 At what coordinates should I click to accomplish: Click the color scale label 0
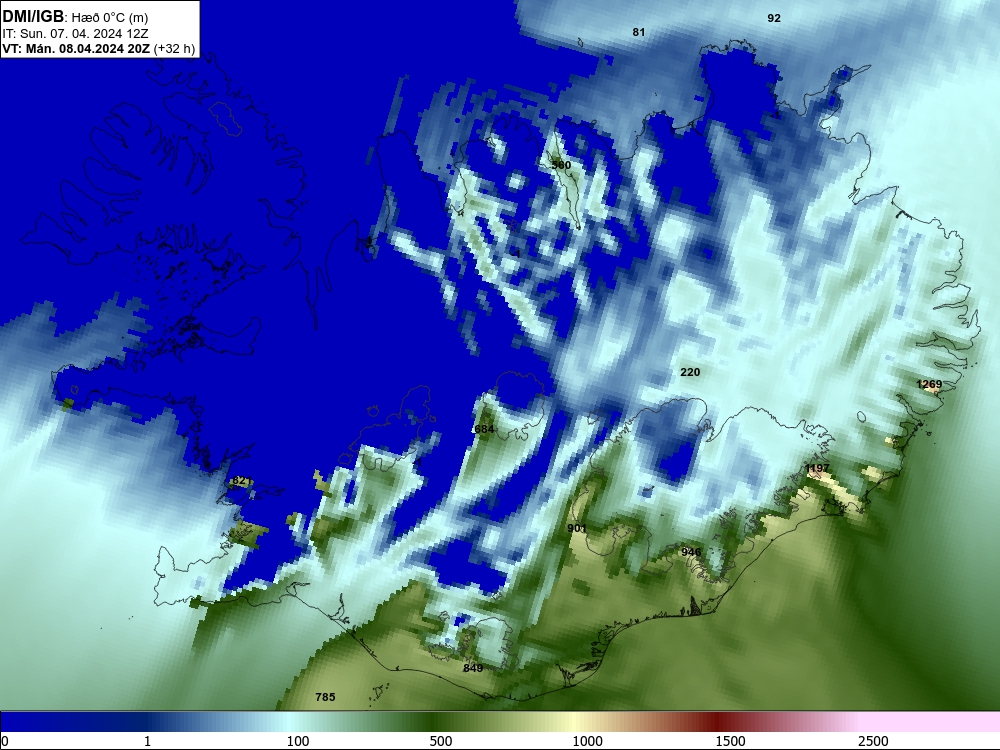[5, 740]
